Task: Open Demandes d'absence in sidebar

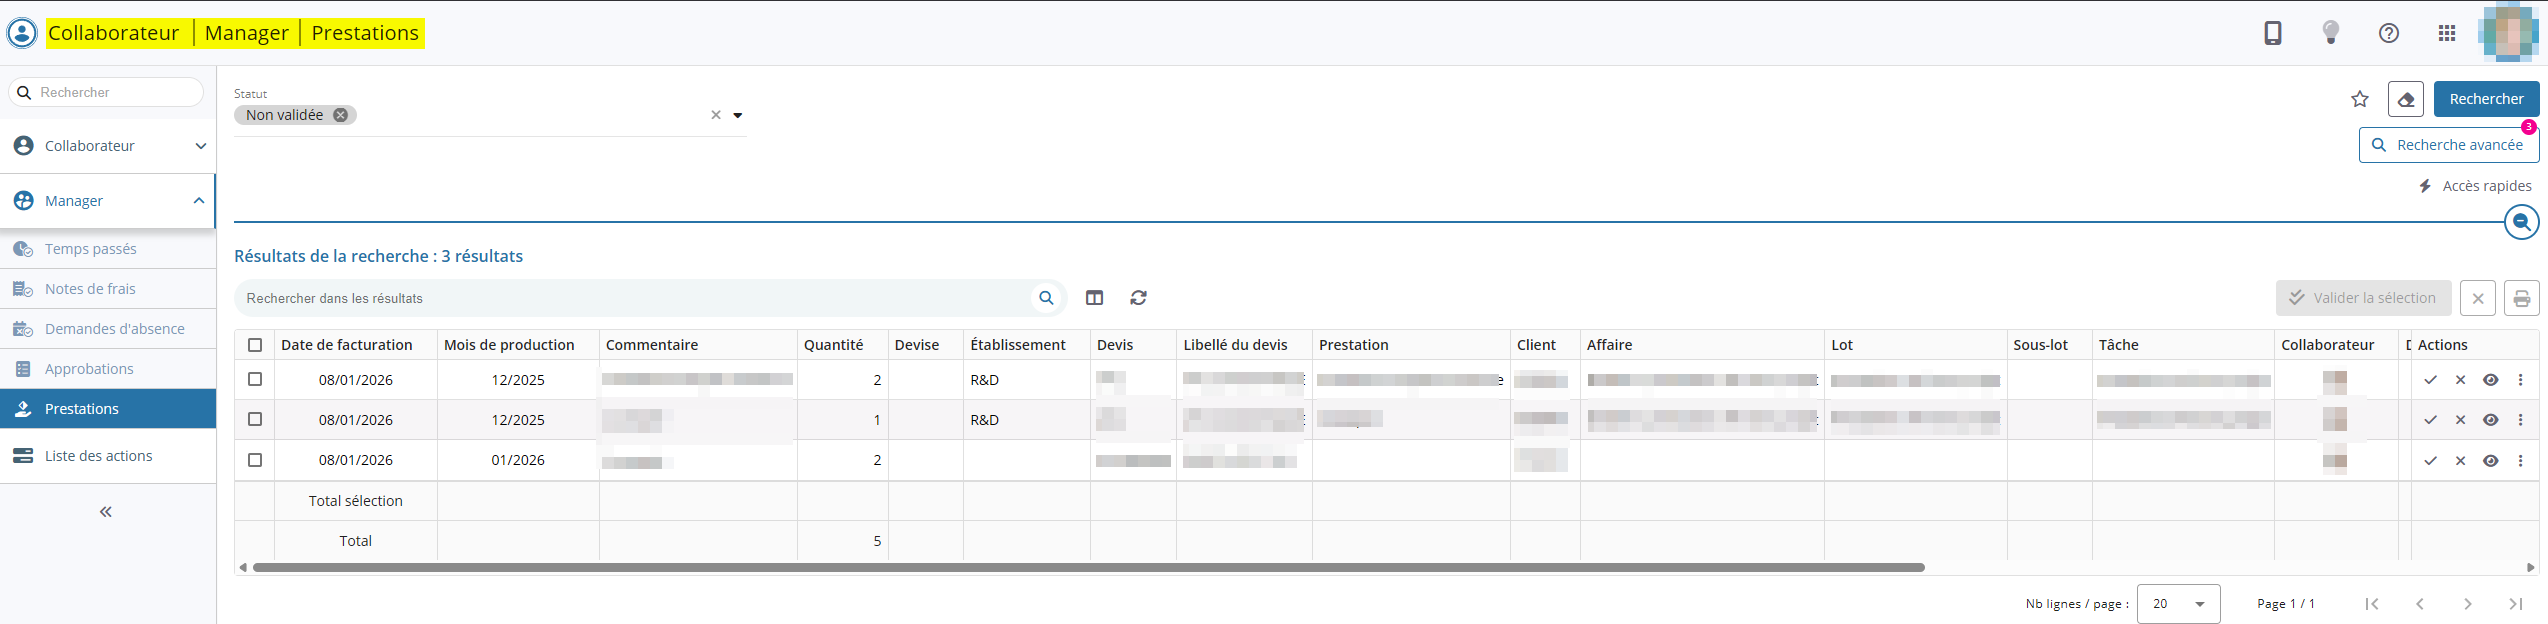Action: click(x=114, y=329)
